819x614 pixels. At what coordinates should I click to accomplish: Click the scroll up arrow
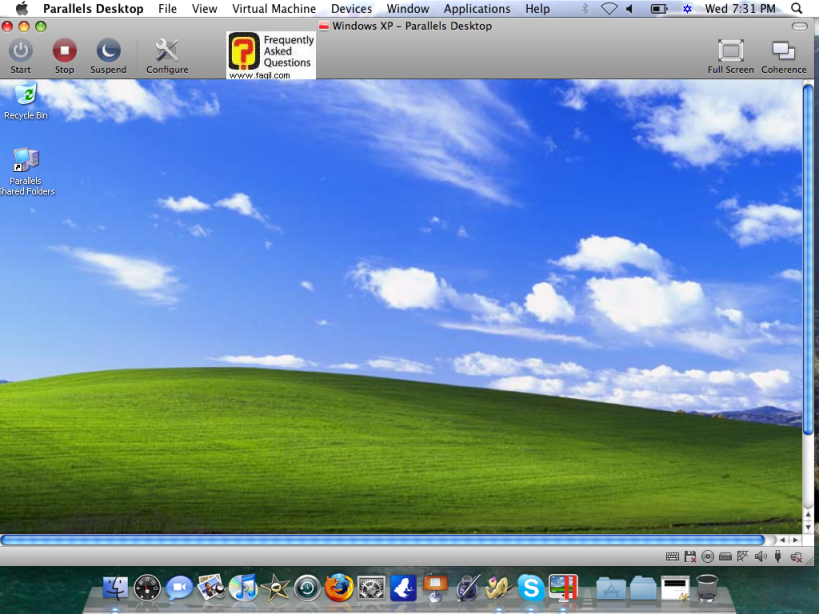coord(808,515)
